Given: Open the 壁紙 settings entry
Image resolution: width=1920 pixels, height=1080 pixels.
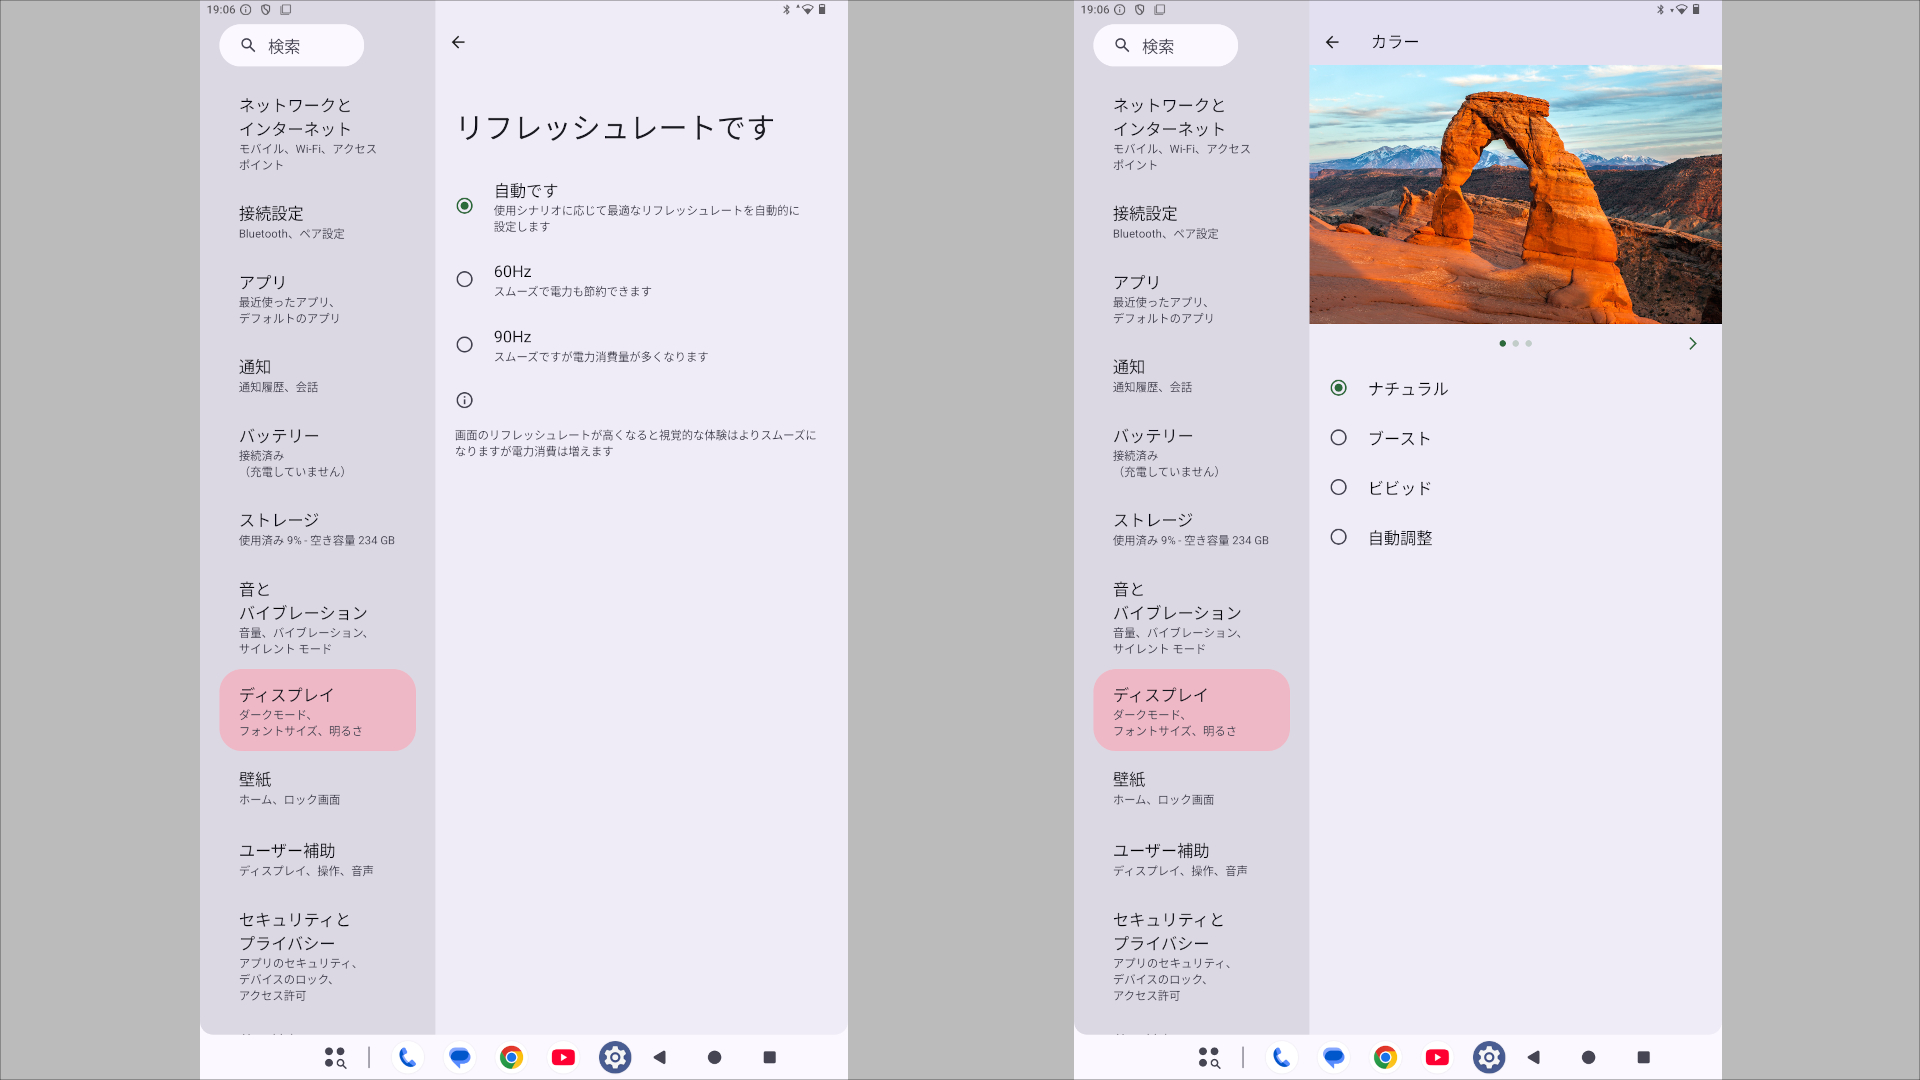Looking at the screenshot, I should [x=290, y=788].
